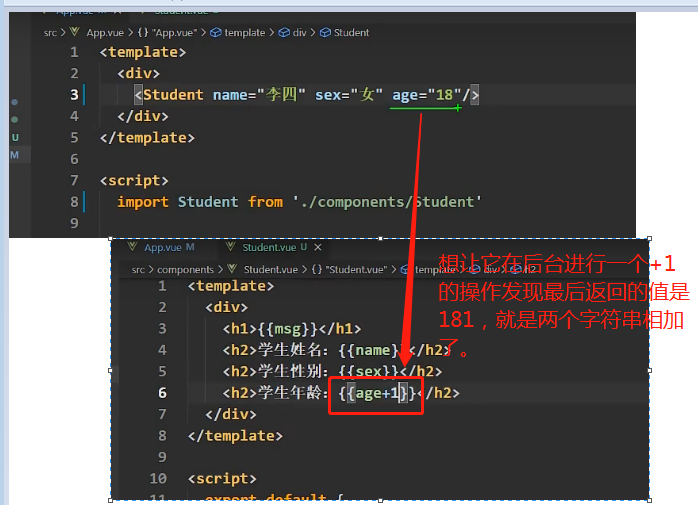This screenshot has width=698, height=505.
Task: Click the Vue icon on Student.vue tab
Action: [x=230, y=246]
